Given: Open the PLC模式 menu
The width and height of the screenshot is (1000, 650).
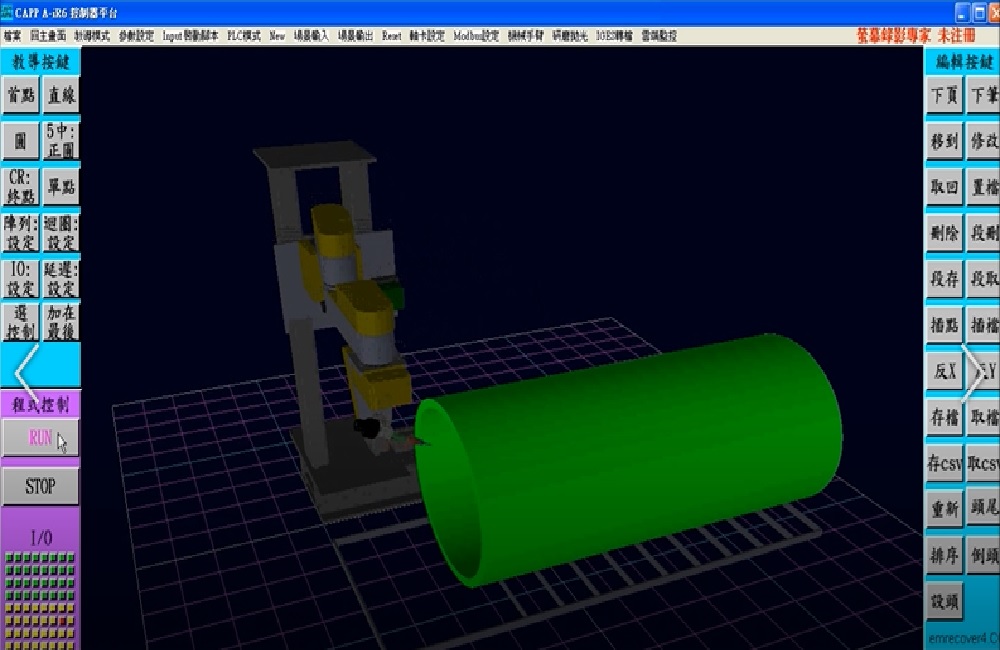Looking at the screenshot, I should tap(244, 36).
